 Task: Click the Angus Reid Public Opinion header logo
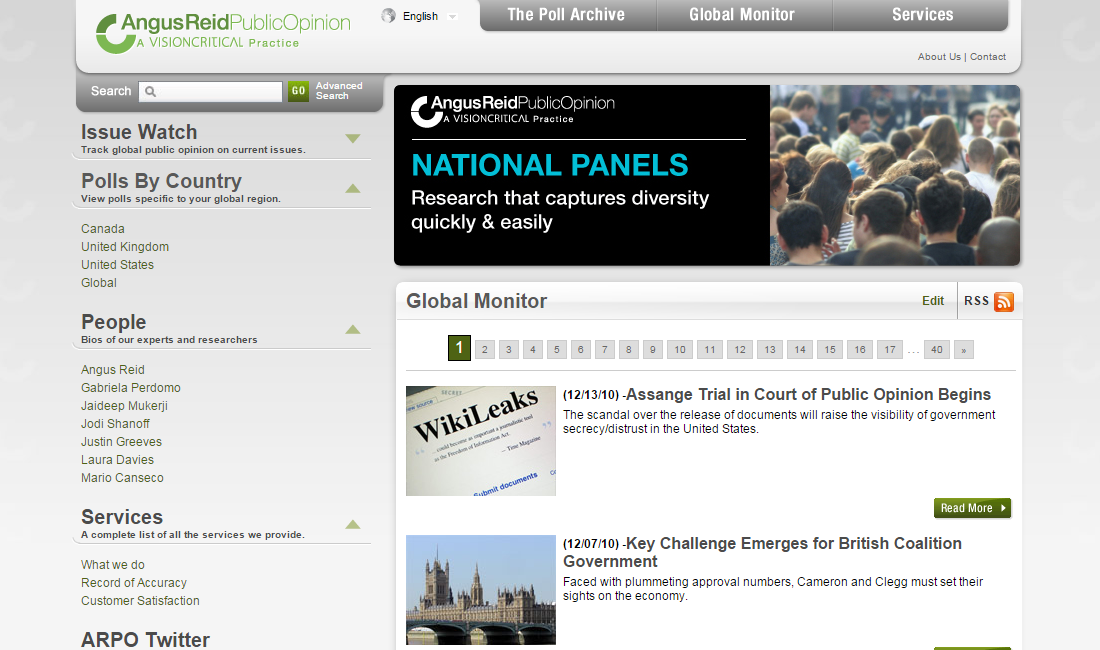click(223, 32)
